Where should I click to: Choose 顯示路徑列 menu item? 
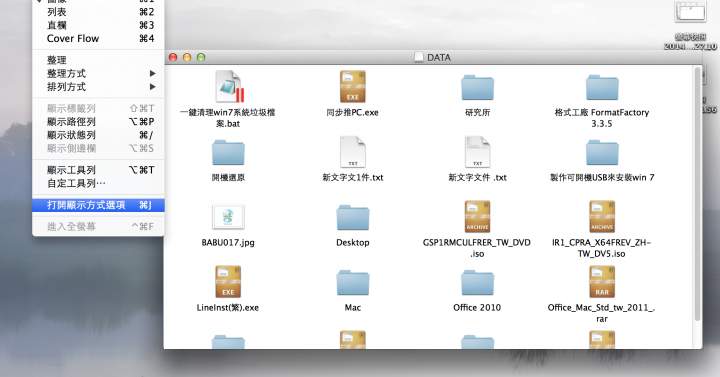click(x=98, y=122)
